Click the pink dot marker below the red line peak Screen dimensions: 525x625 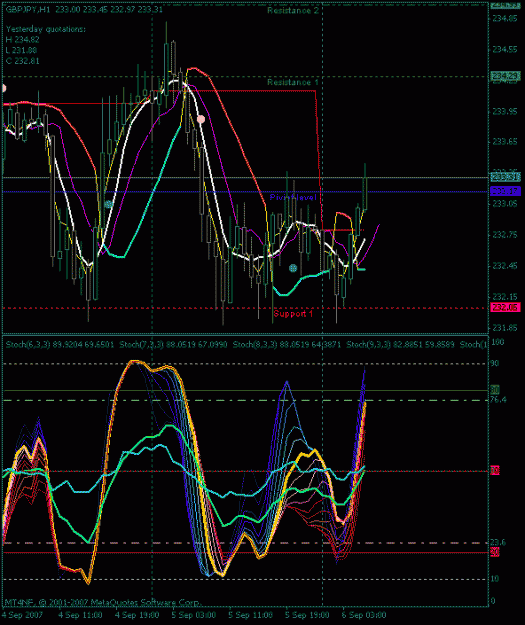click(x=201, y=119)
